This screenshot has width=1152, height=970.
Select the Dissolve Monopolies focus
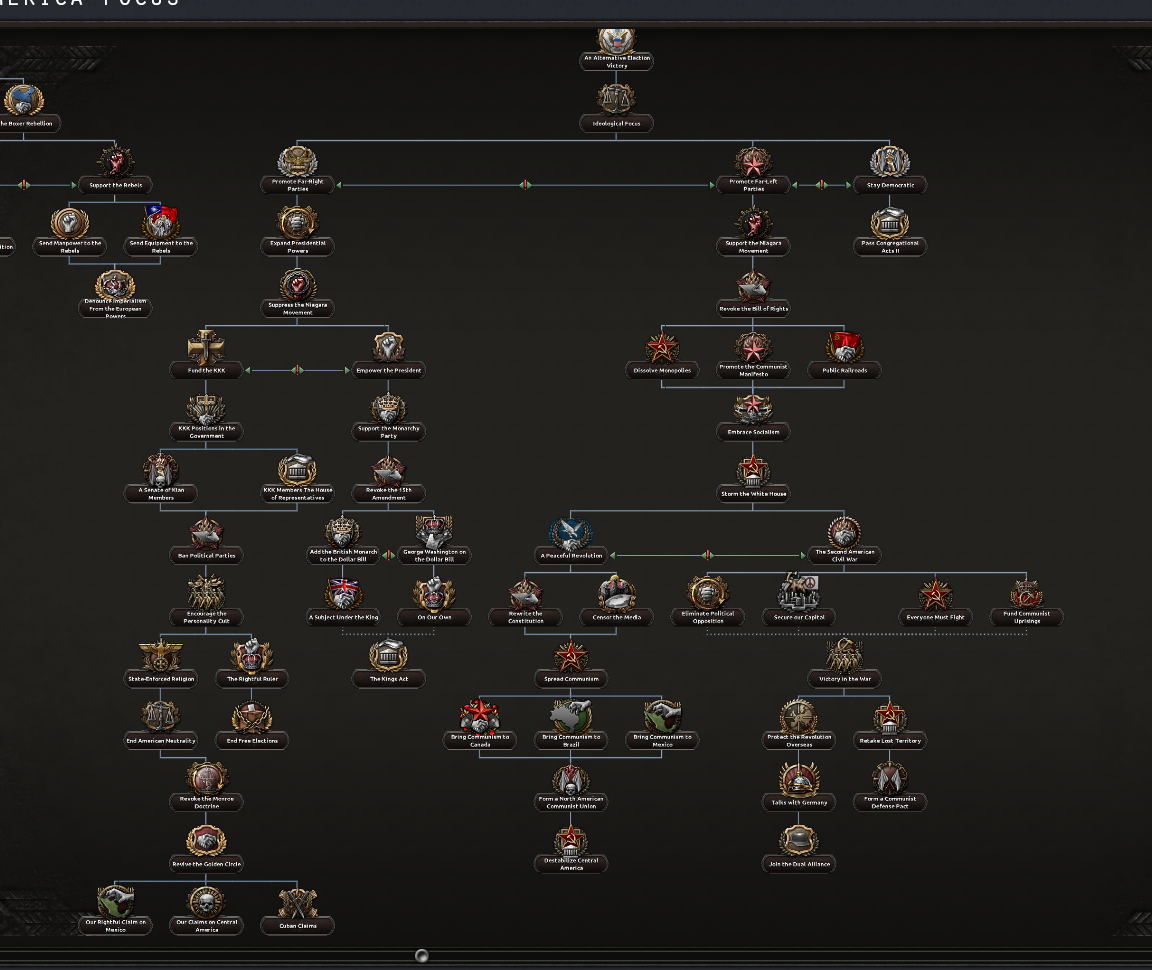tap(662, 356)
